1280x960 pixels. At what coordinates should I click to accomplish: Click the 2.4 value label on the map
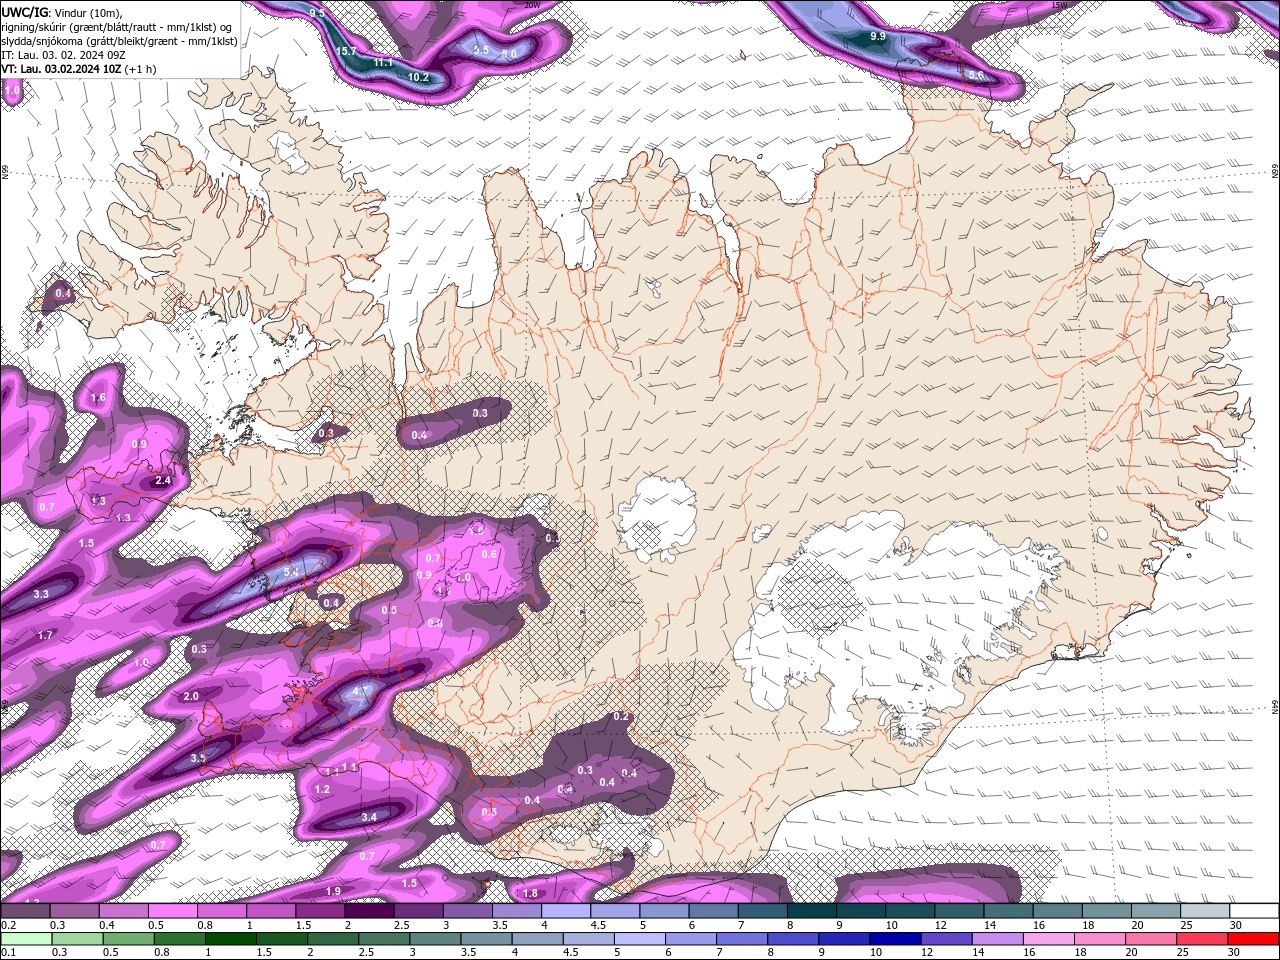pos(164,481)
